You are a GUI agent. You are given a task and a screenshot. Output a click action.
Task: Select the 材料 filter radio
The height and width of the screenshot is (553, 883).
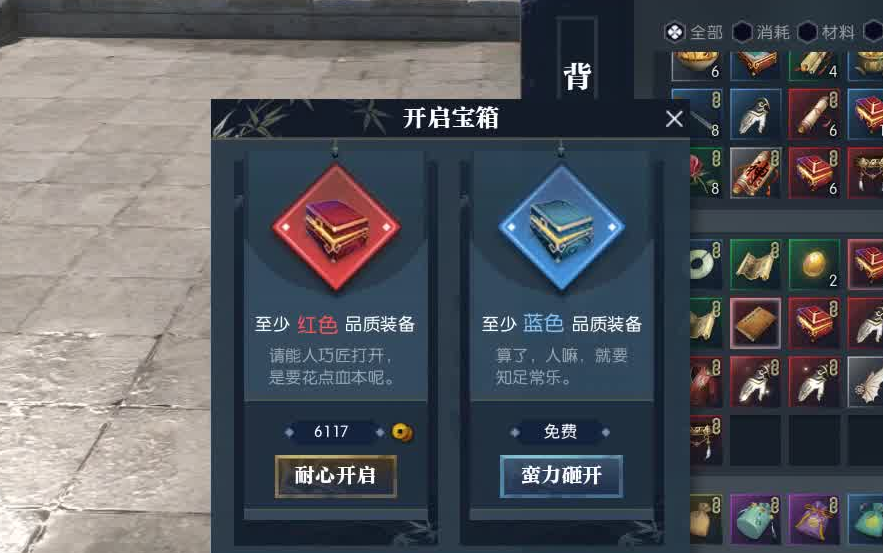(827, 32)
